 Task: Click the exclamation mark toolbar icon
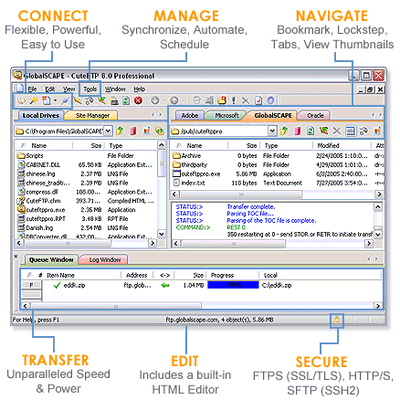(x=234, y=100)
